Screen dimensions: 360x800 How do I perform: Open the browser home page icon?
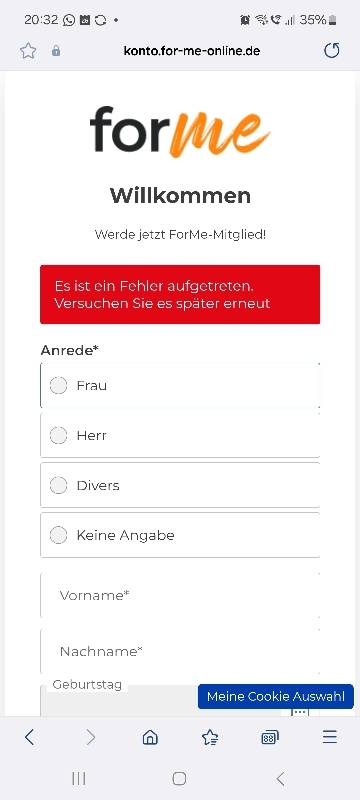click(150, 737)
